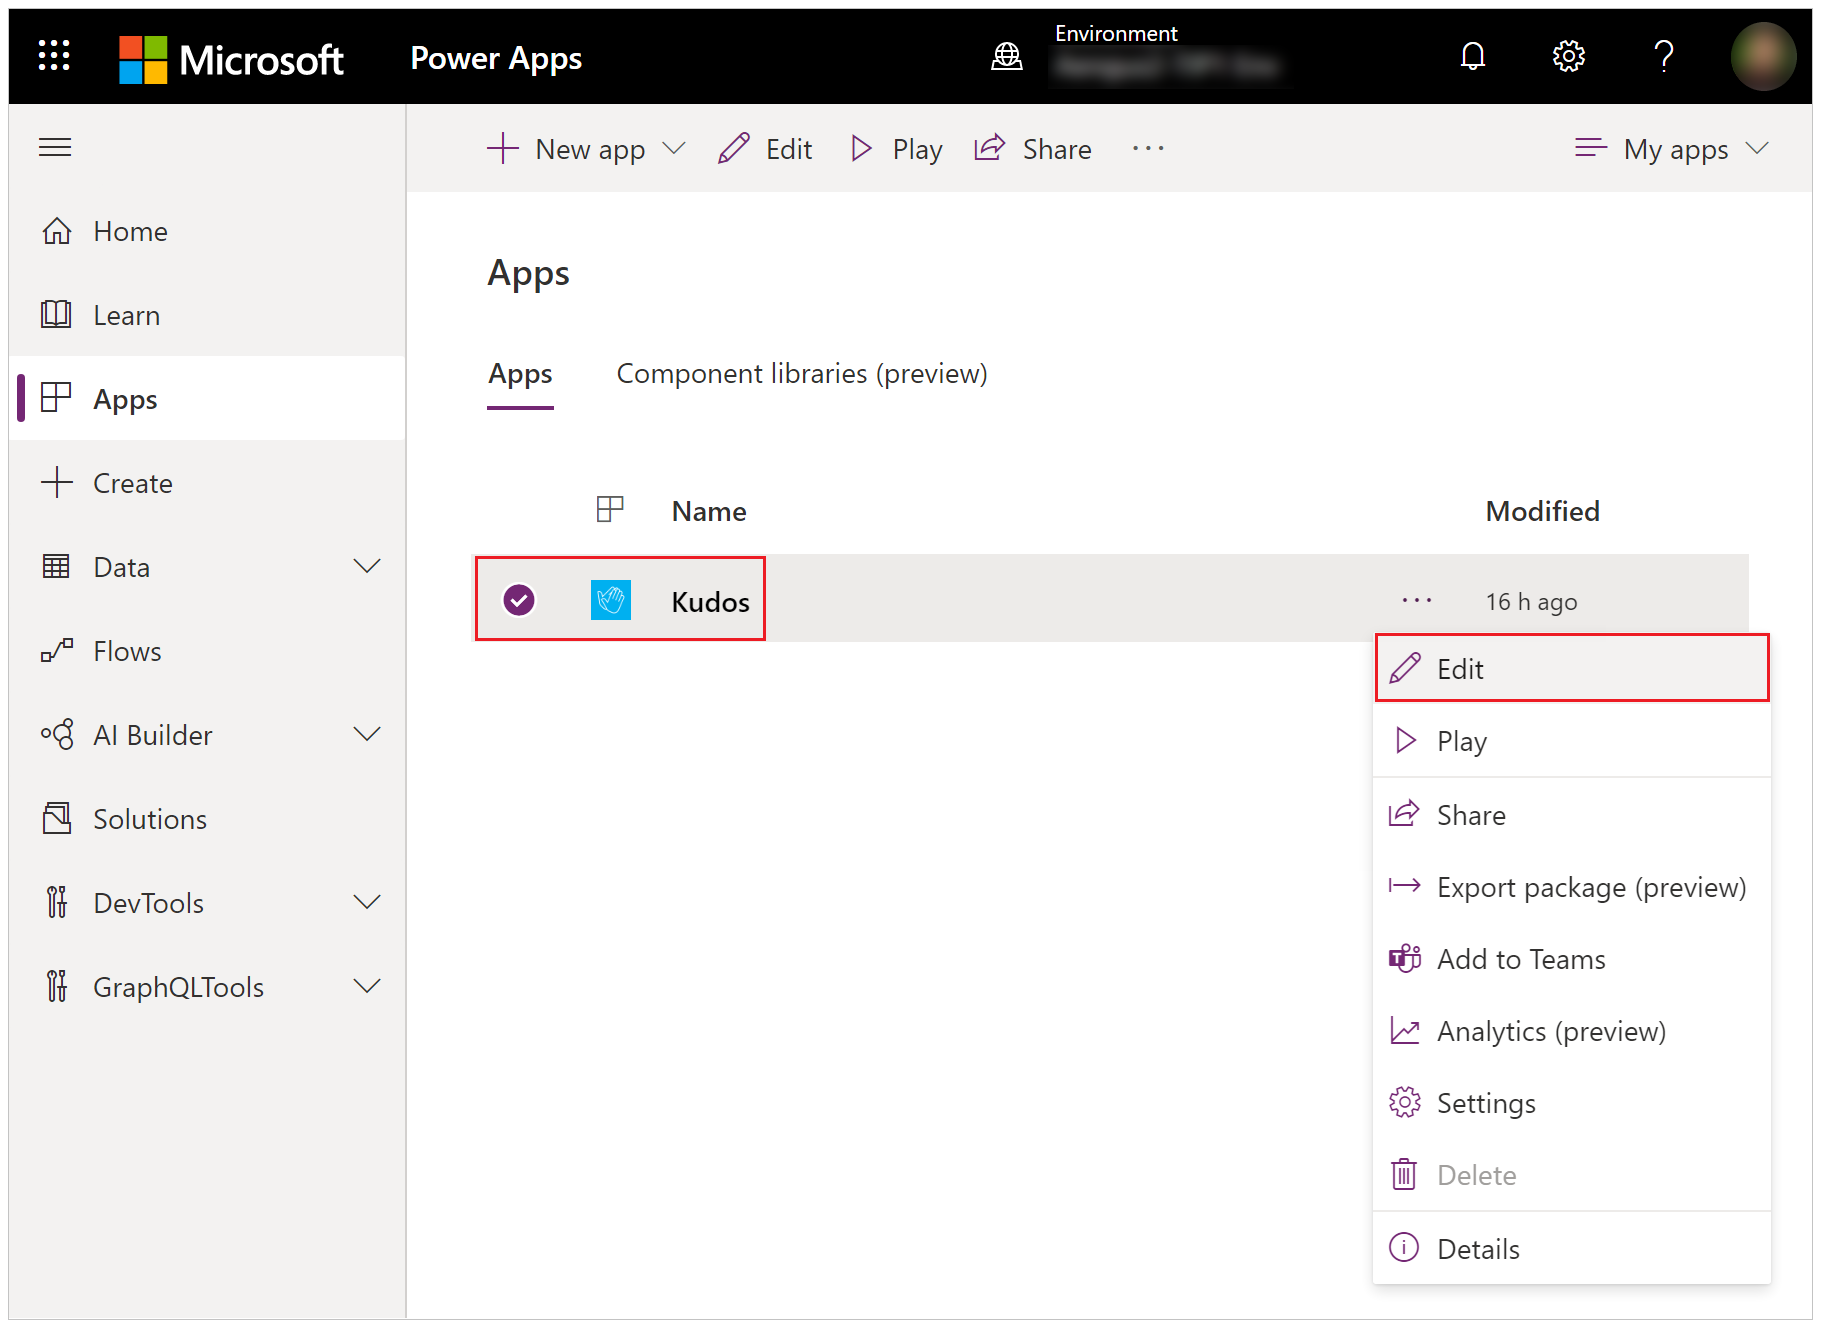Switch to Component libraries (preview) tab
This screenshot has width=1826, height=1332.
pos(802,374)
